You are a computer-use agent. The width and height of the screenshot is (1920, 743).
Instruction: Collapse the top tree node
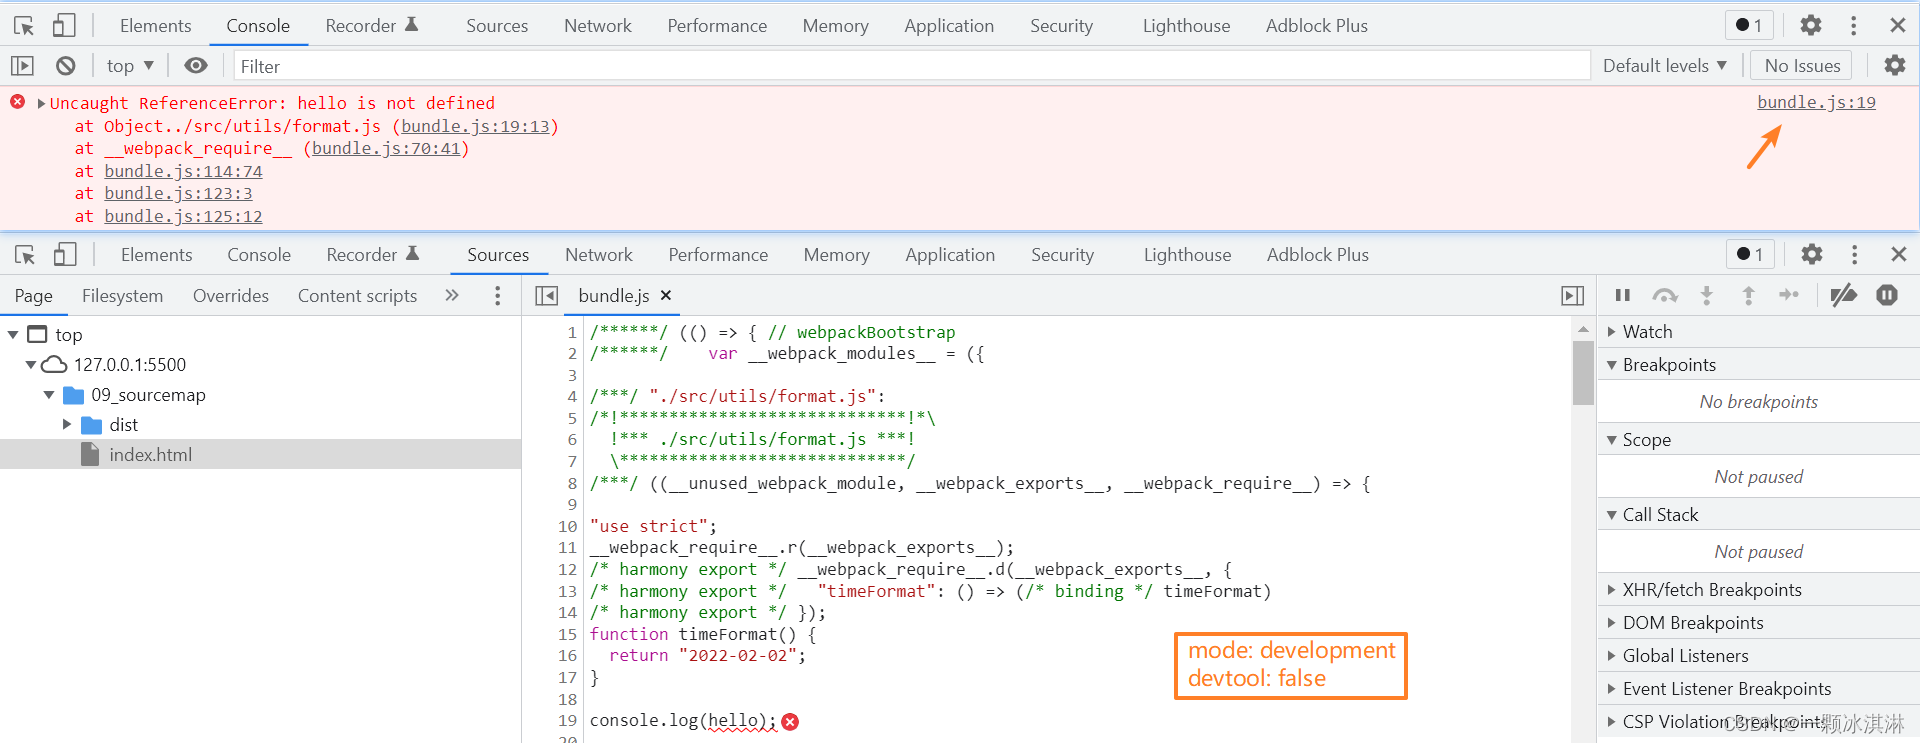13,335
